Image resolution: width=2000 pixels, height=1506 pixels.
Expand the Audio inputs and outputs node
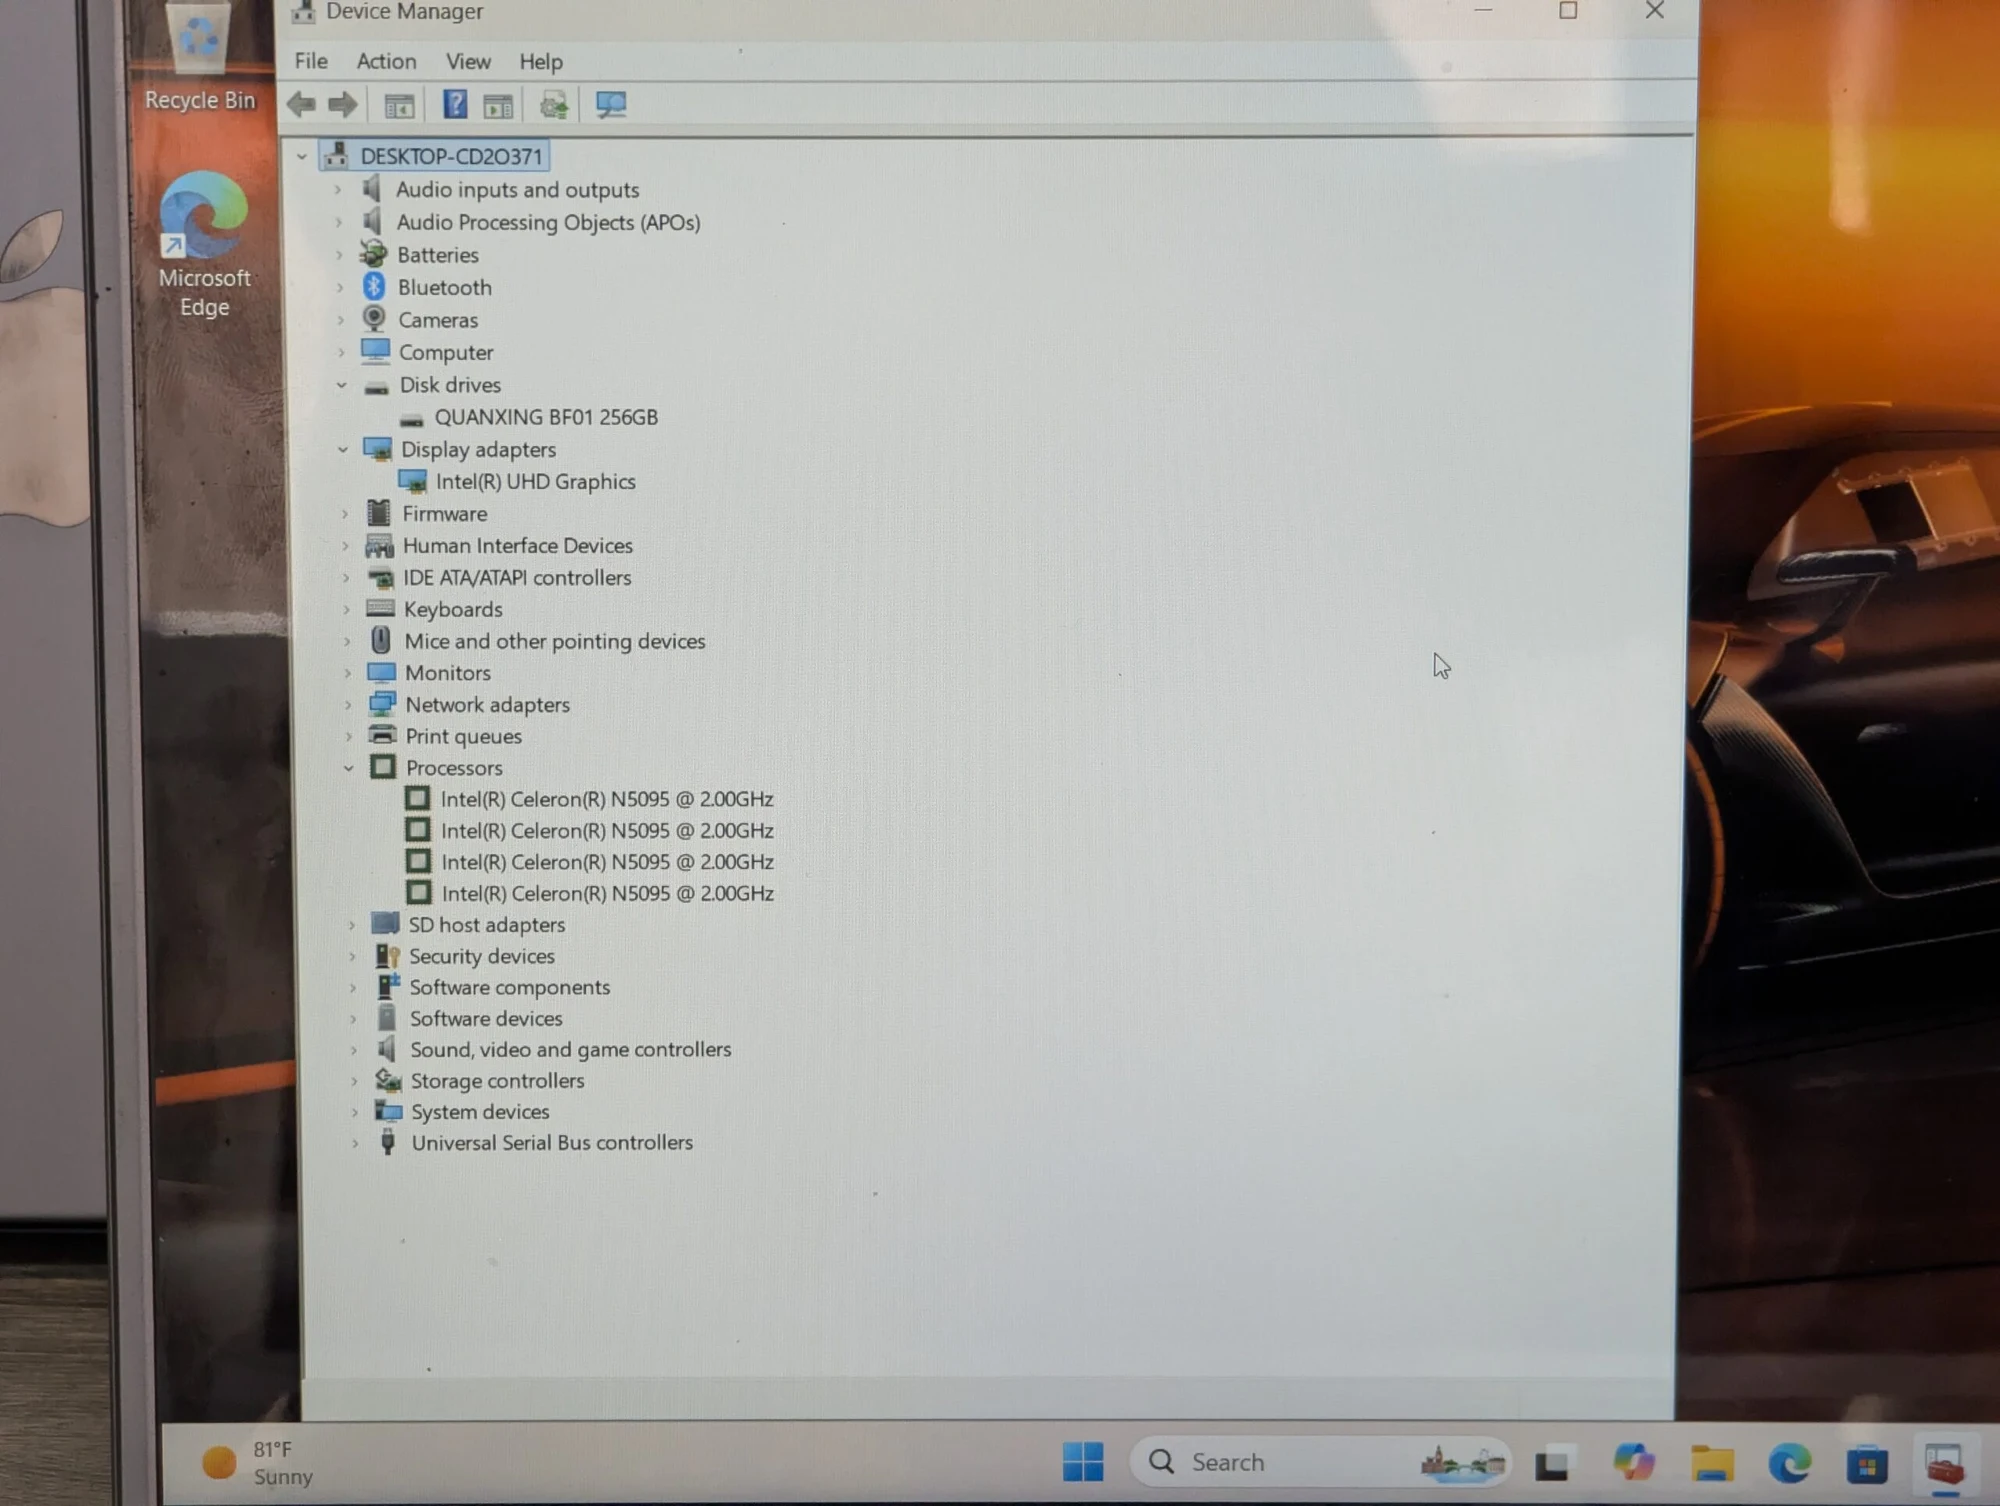[338, 189]
